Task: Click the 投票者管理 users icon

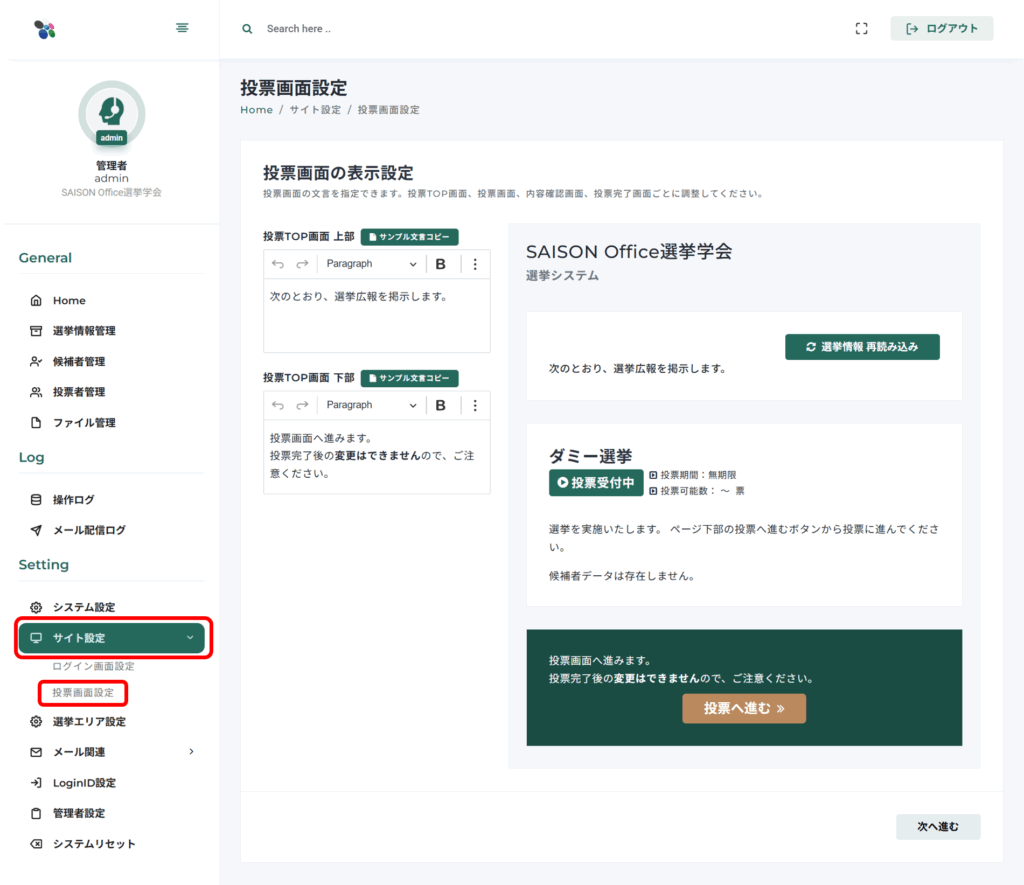Action: coord(36,393)
